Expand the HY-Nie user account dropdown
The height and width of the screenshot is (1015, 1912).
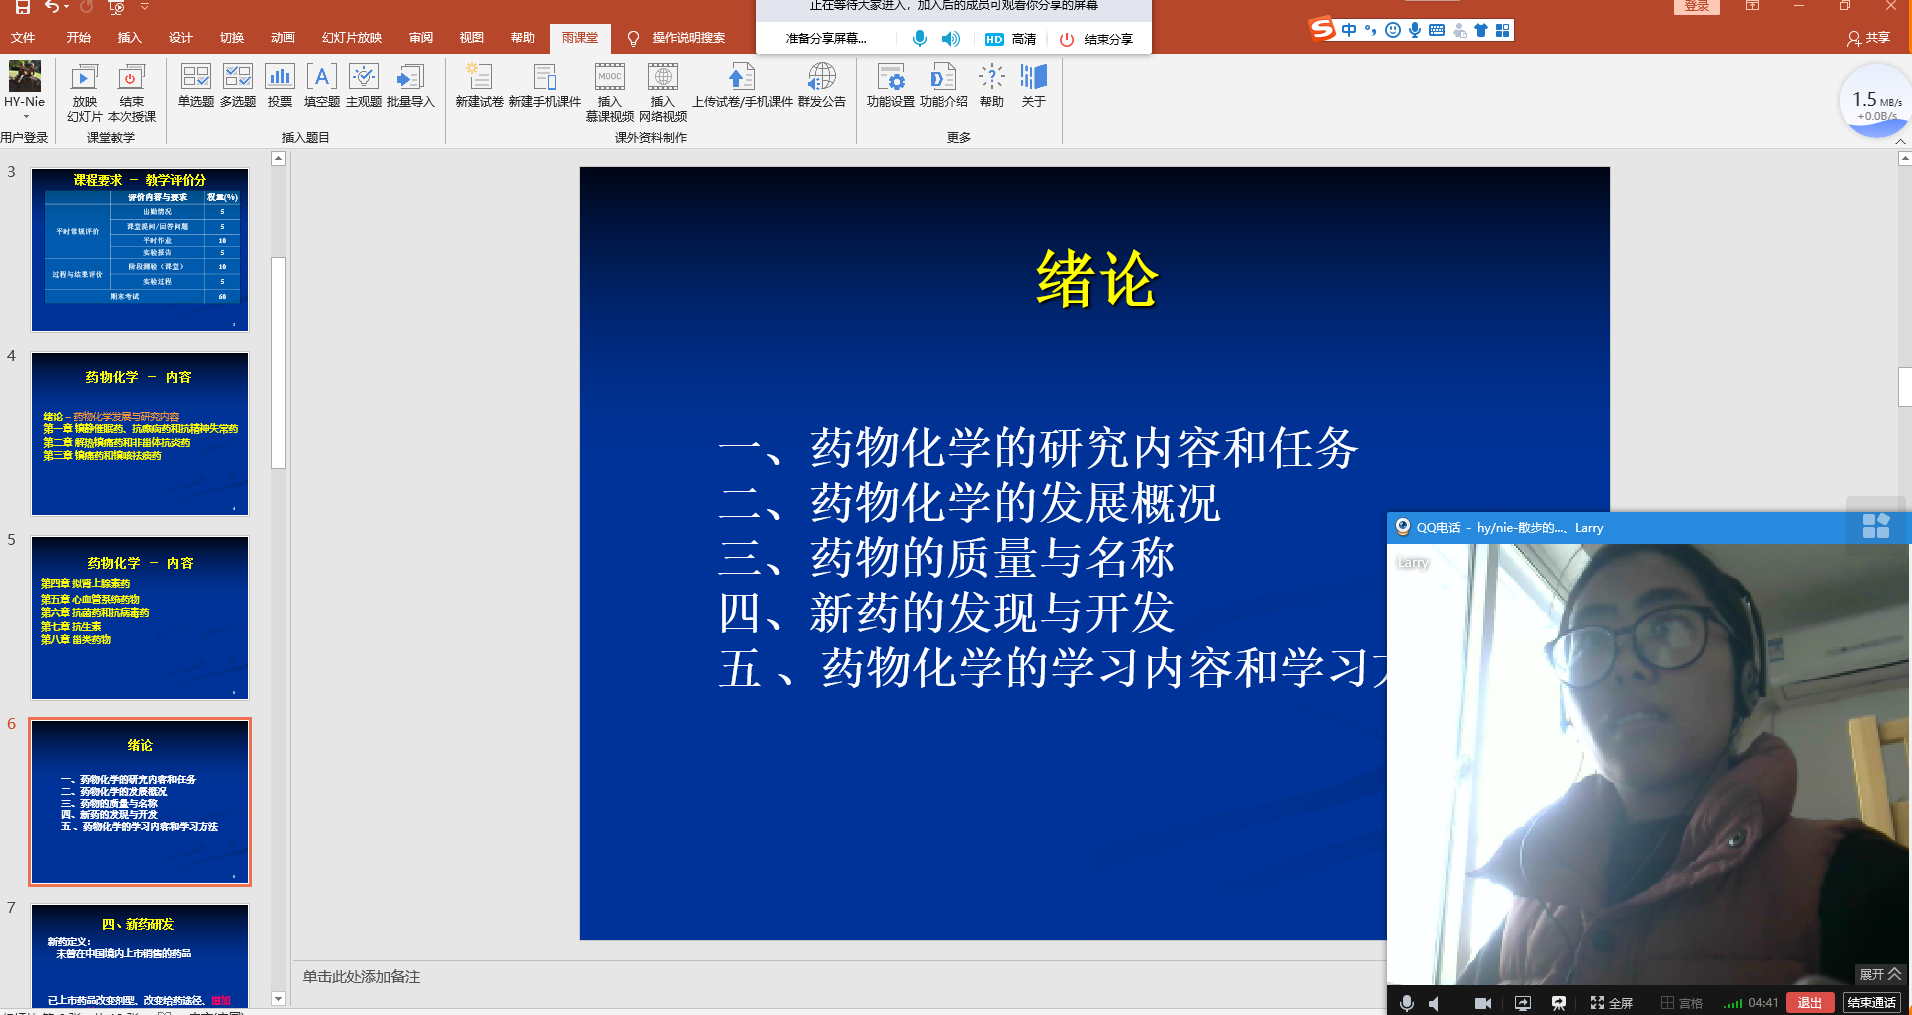pyautogui.click(x=25, y=116)
